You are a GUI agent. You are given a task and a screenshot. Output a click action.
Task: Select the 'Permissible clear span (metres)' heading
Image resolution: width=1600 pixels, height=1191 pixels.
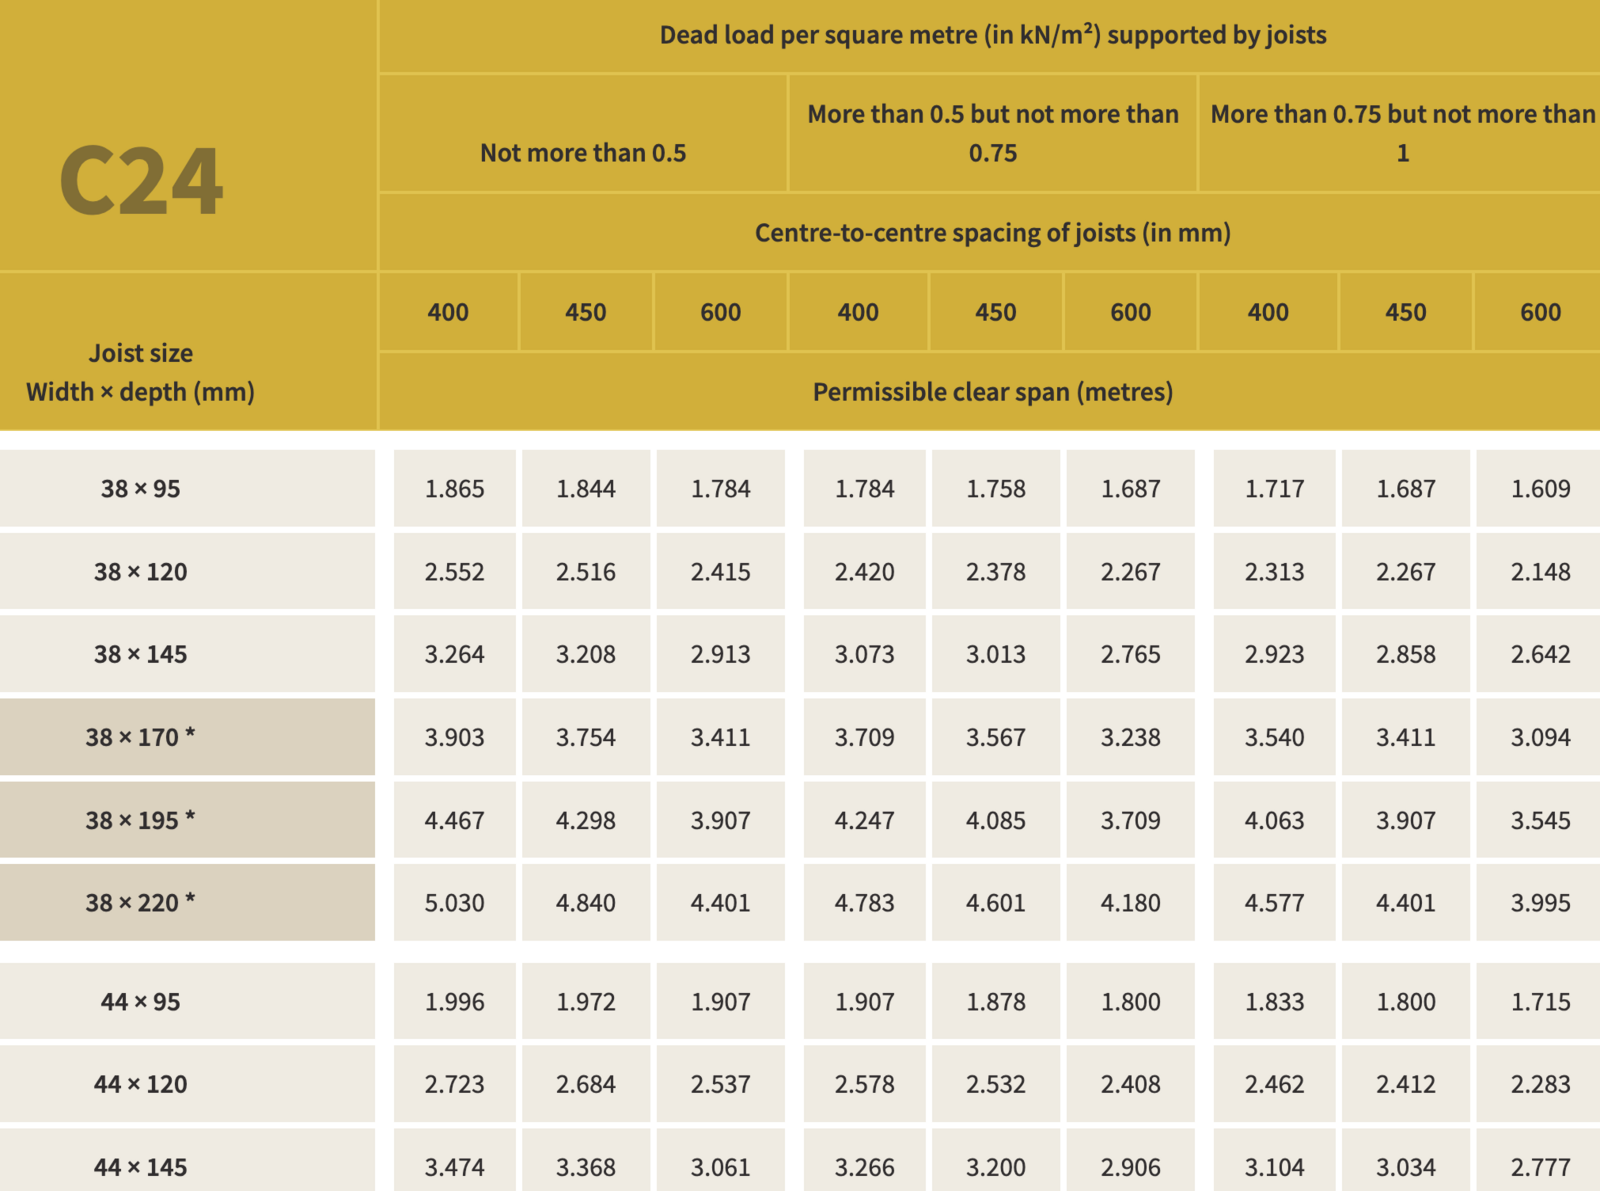992,392
